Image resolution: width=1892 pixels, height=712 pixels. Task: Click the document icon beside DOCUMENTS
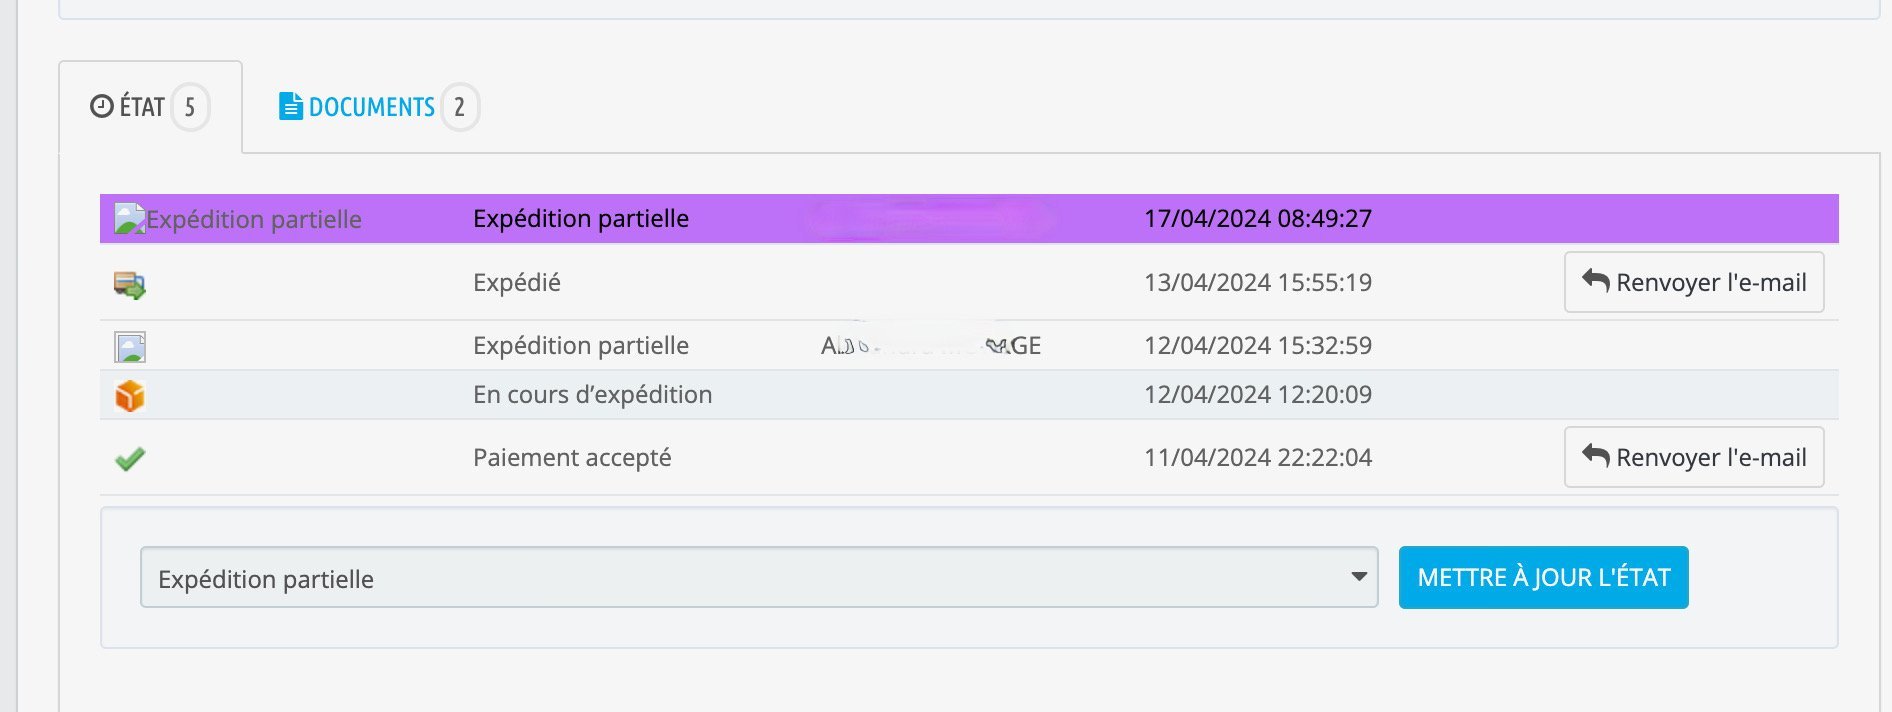pyautogui.click(x=290, y=106)
